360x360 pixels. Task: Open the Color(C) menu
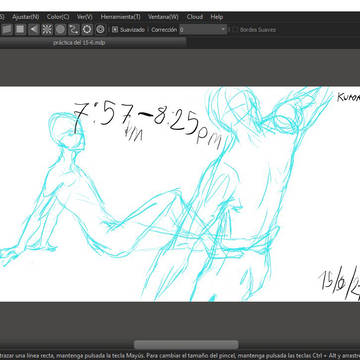pyautogui.click(x=58, y=17)
